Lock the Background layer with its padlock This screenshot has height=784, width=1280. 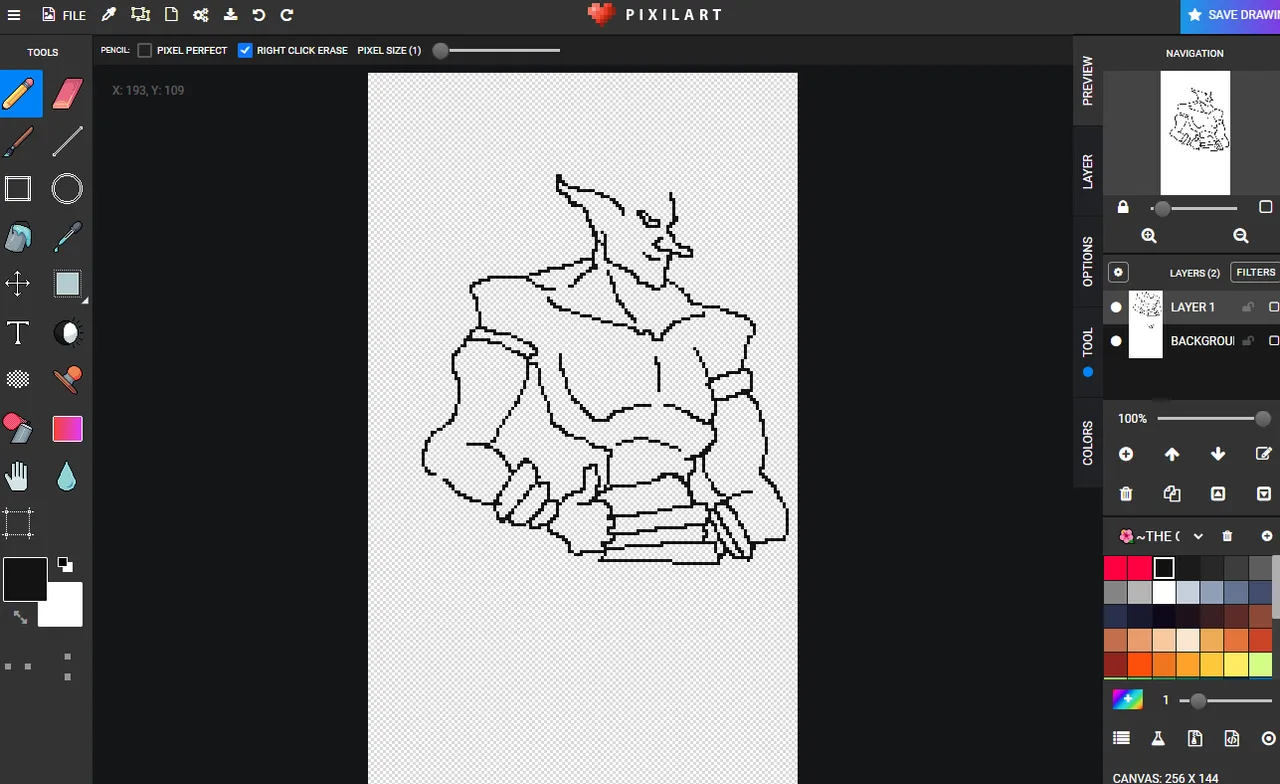pyautogui.click(x=1248, y=341)
